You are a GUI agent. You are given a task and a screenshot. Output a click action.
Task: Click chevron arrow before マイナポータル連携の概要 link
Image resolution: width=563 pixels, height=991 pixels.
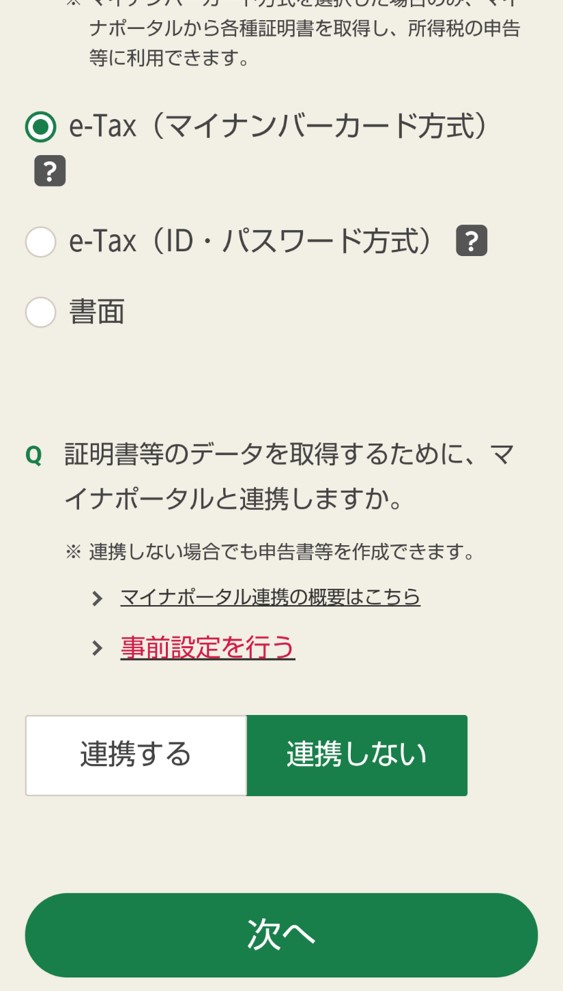[x=97, y=598]
